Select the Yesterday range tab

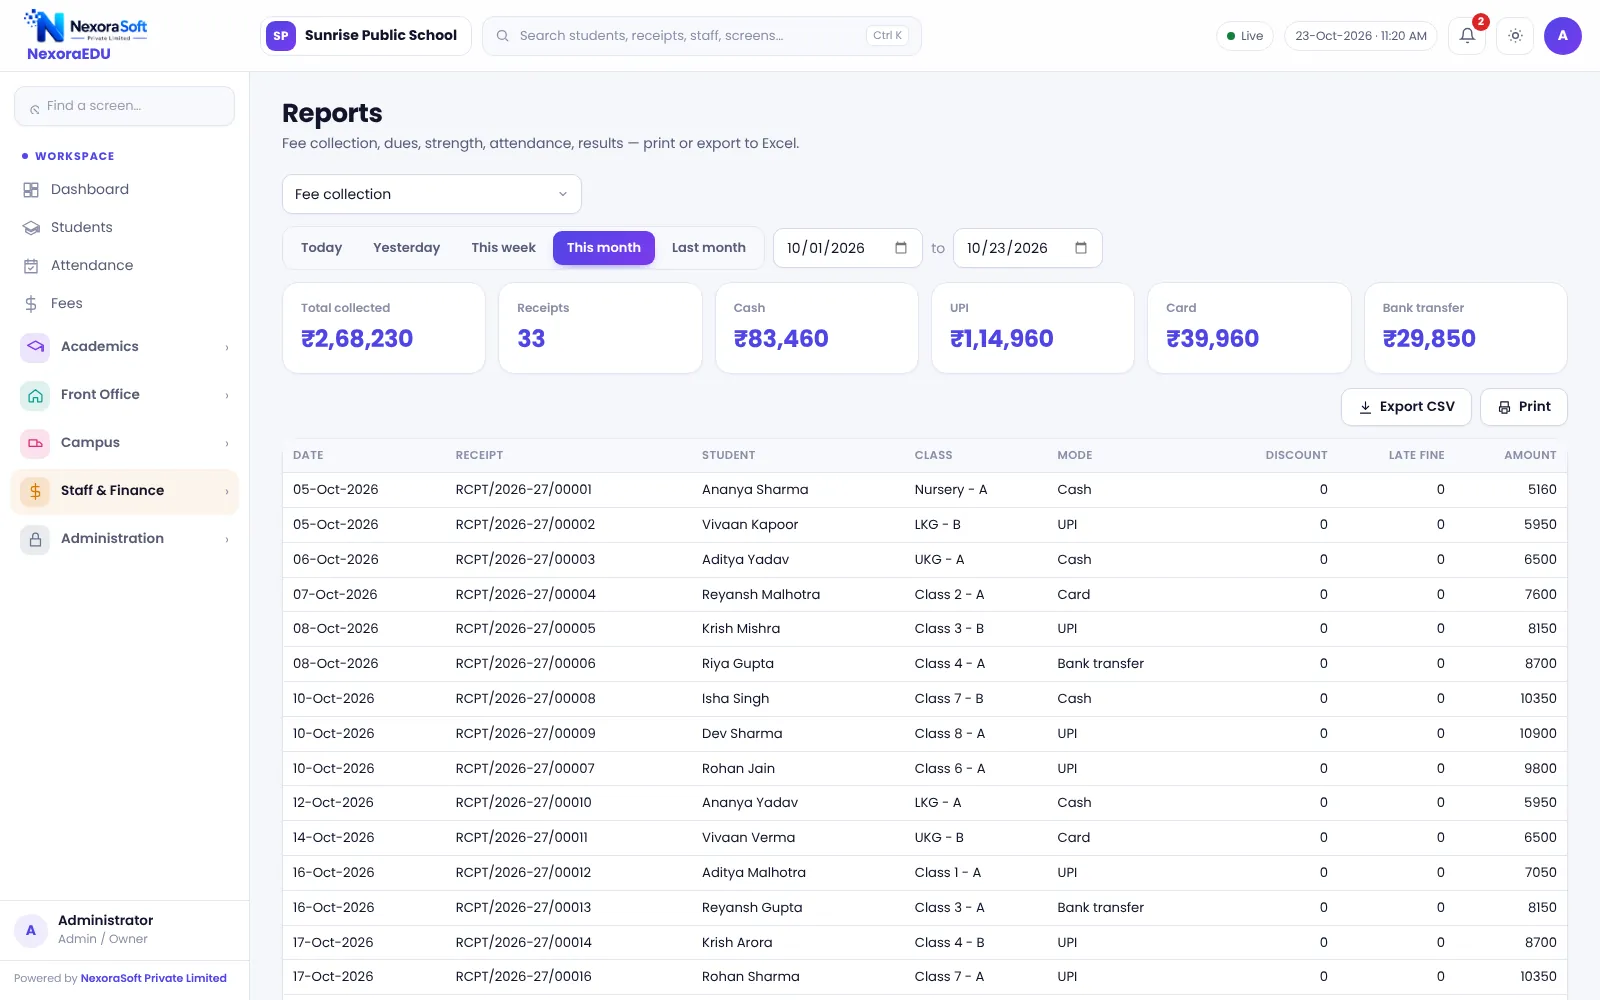[406, 248]
